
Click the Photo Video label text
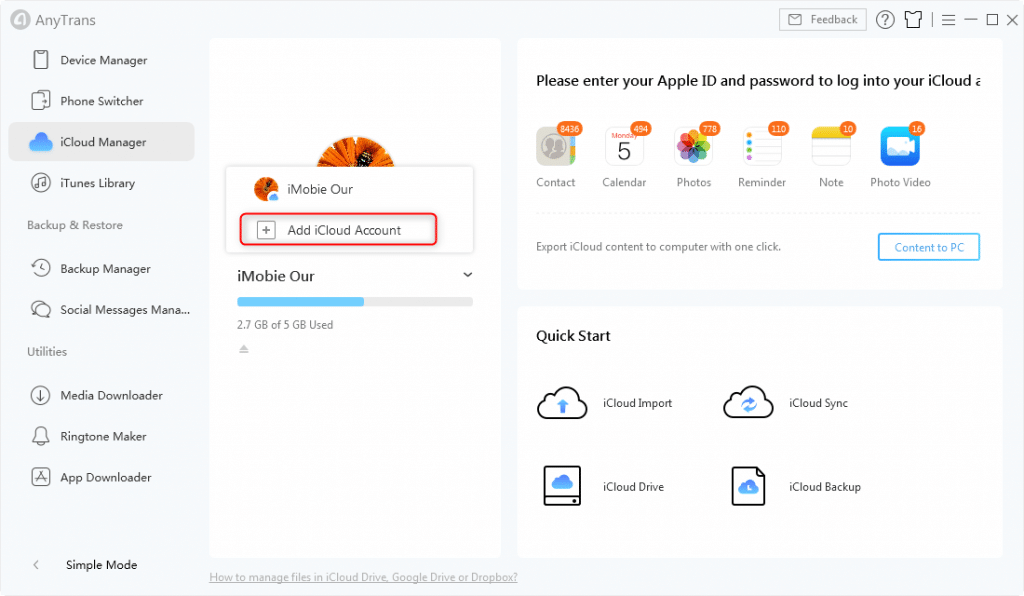click(900, 182)
